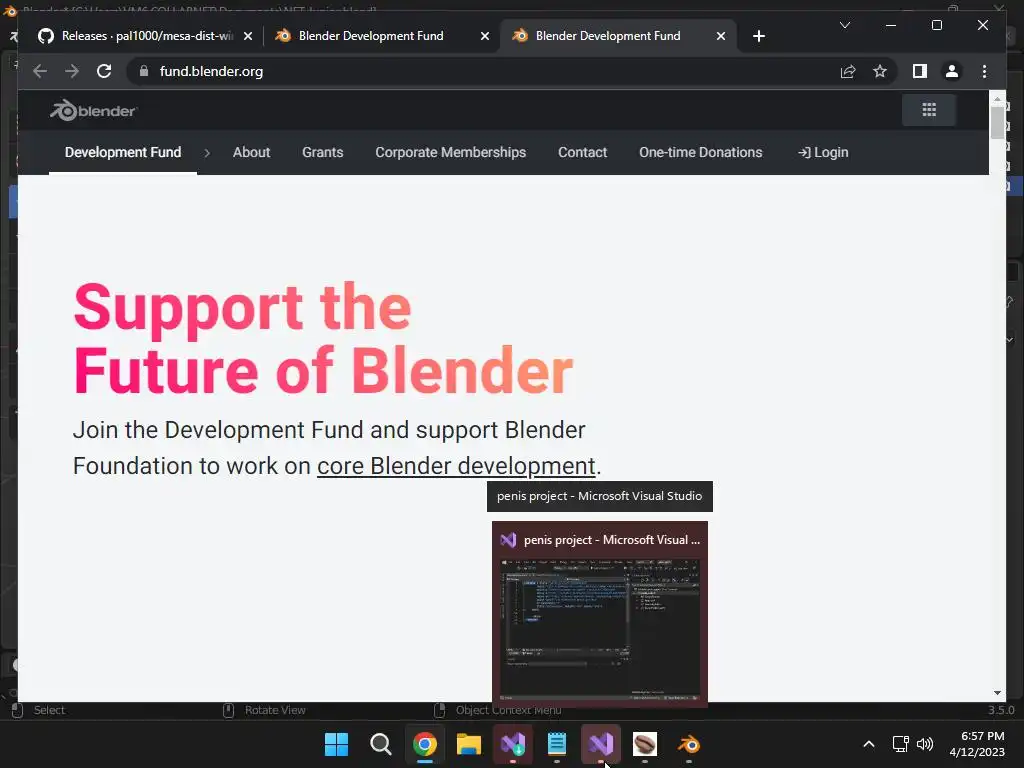Click the page vertical scrollbar thumb

(x=997, y=121)
